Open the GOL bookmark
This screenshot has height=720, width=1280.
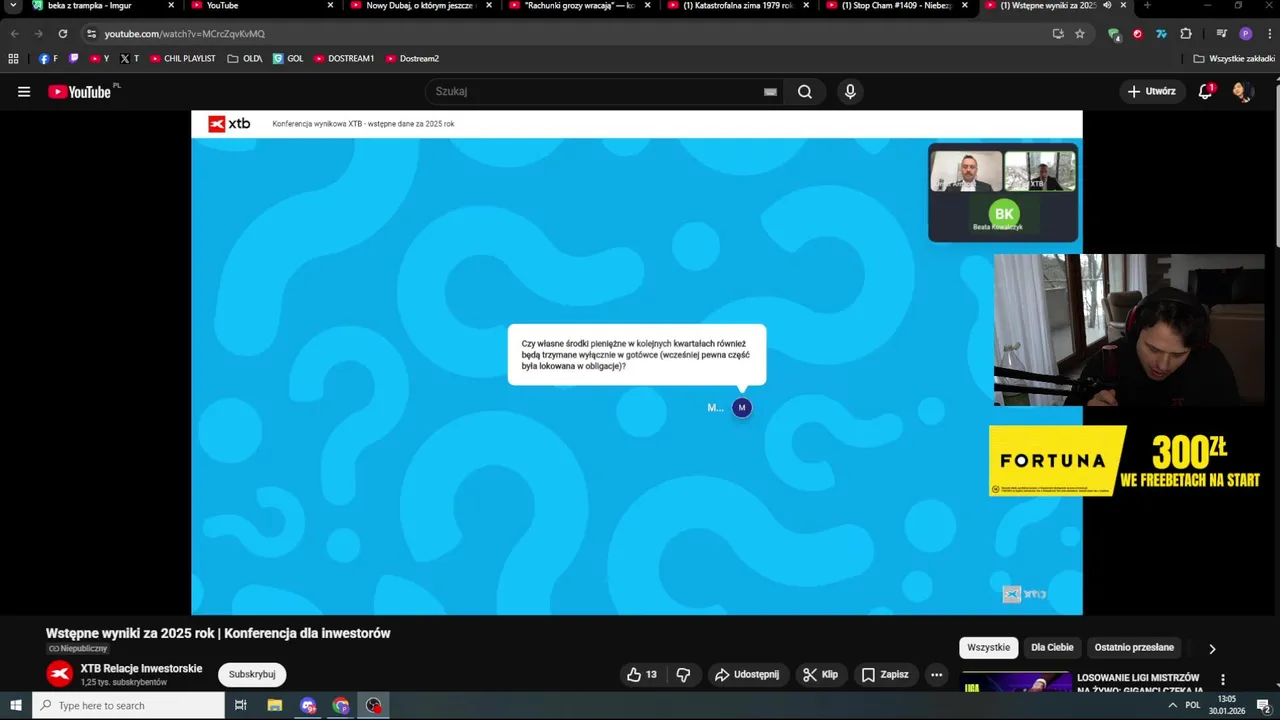(288, 59)
